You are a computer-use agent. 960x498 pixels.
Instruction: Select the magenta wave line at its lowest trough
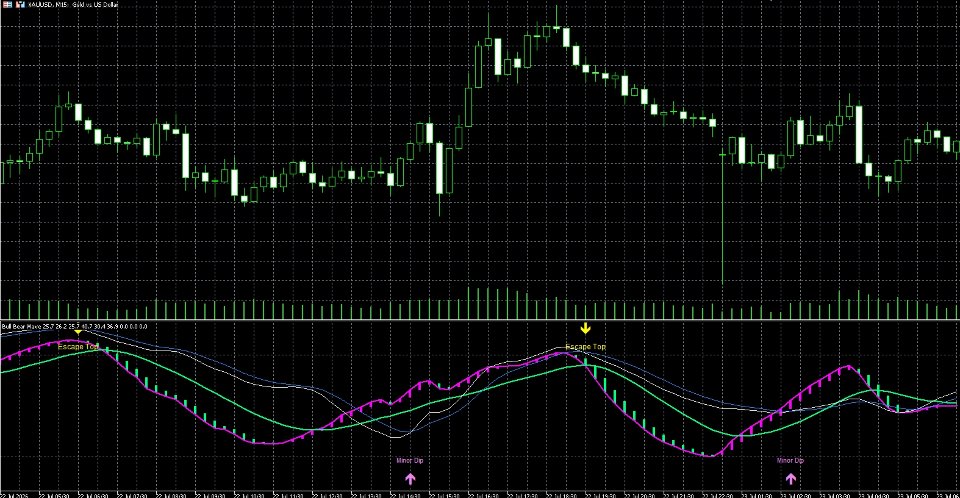tap(710, 456)
